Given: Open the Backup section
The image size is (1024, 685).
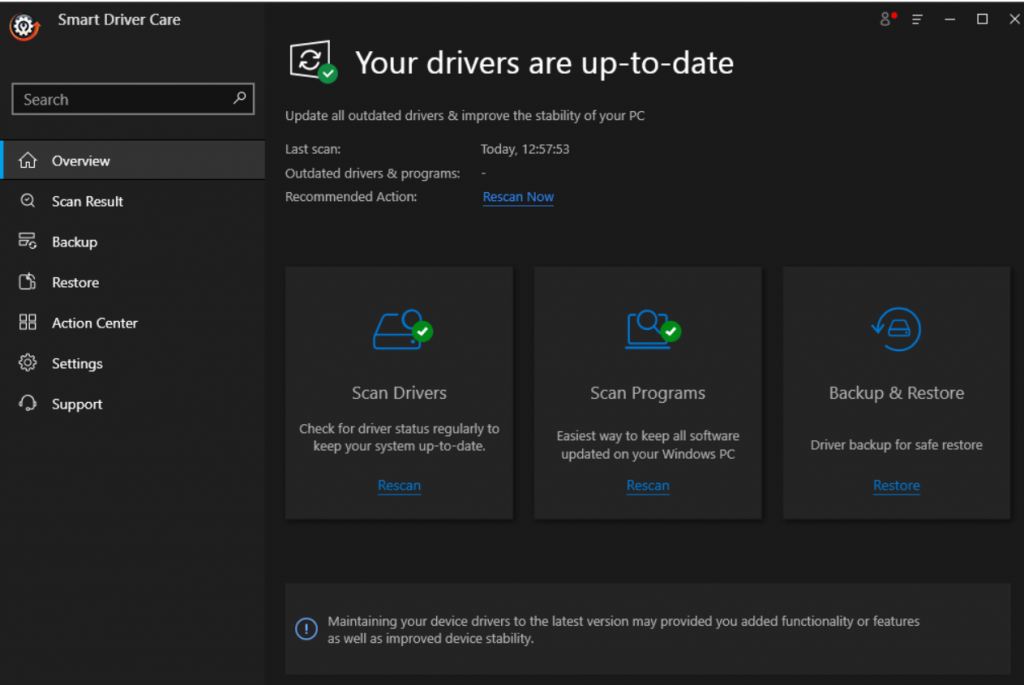Looking at the screenshot, I should [133, 241].
